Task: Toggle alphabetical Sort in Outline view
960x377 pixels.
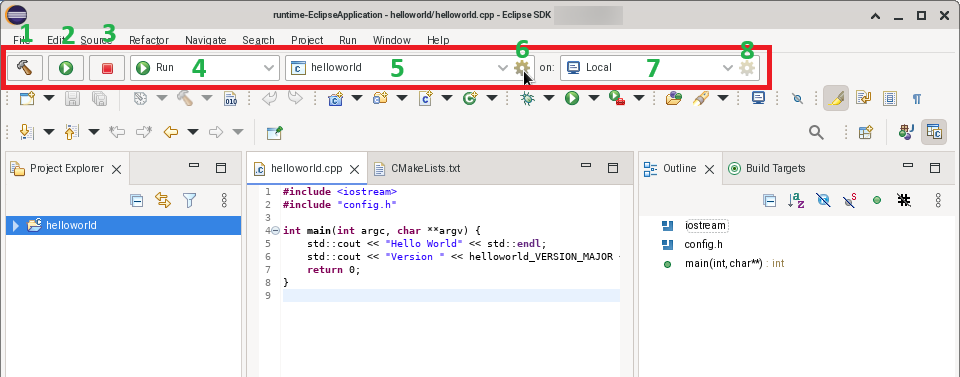Action: click(x=796, y=200)
